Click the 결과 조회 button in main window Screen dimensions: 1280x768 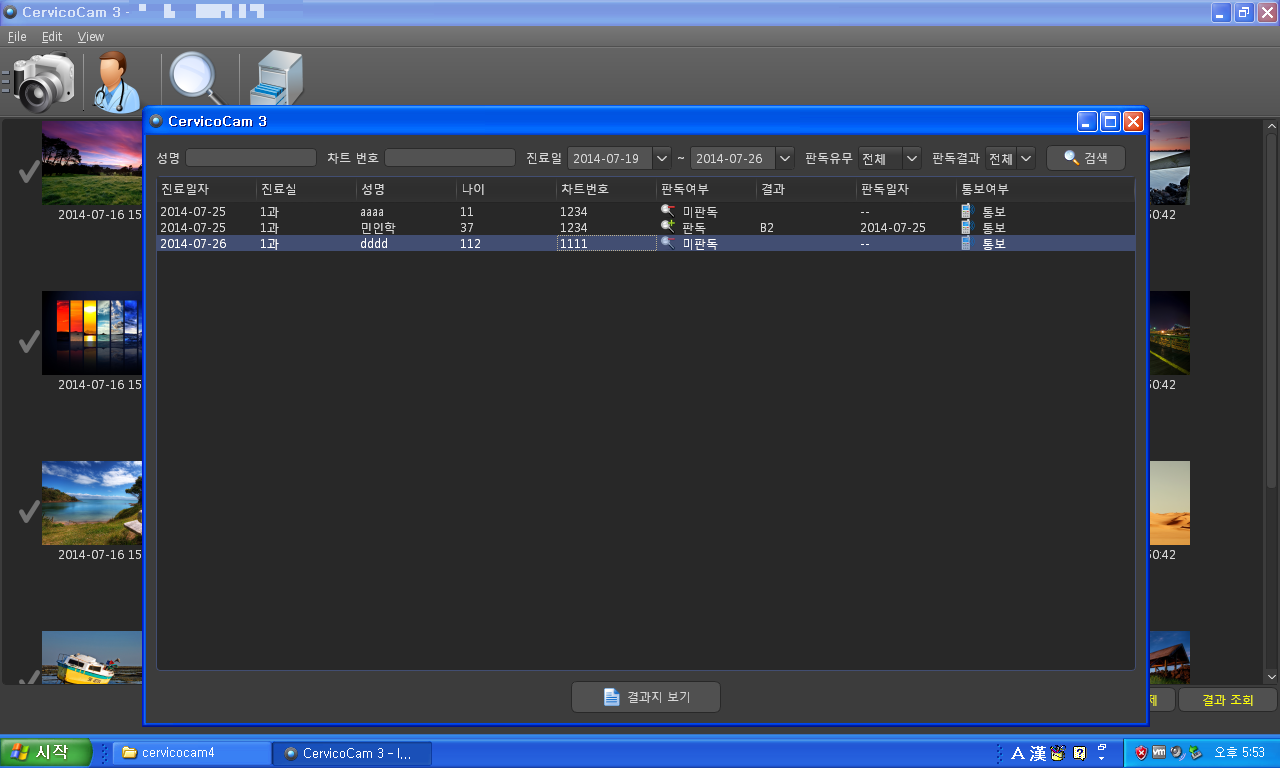tap(1227, 700)
